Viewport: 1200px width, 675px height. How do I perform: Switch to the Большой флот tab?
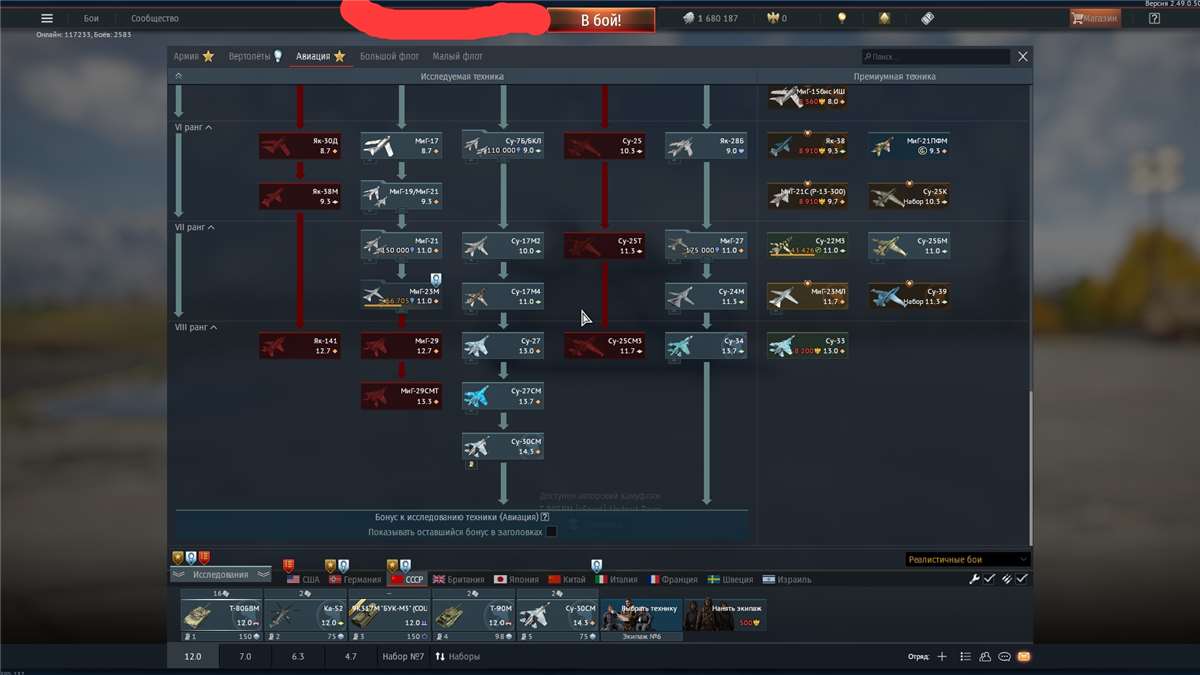[389, 57]
